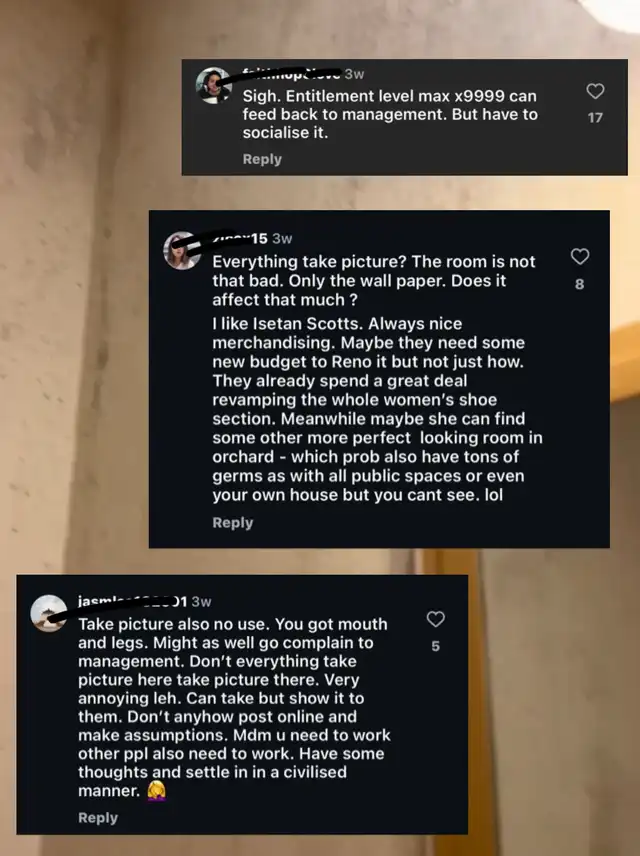Reply to the "civilised manner" comment
The width and height of the screenshot is (640, 856).
tap(98, 817)
